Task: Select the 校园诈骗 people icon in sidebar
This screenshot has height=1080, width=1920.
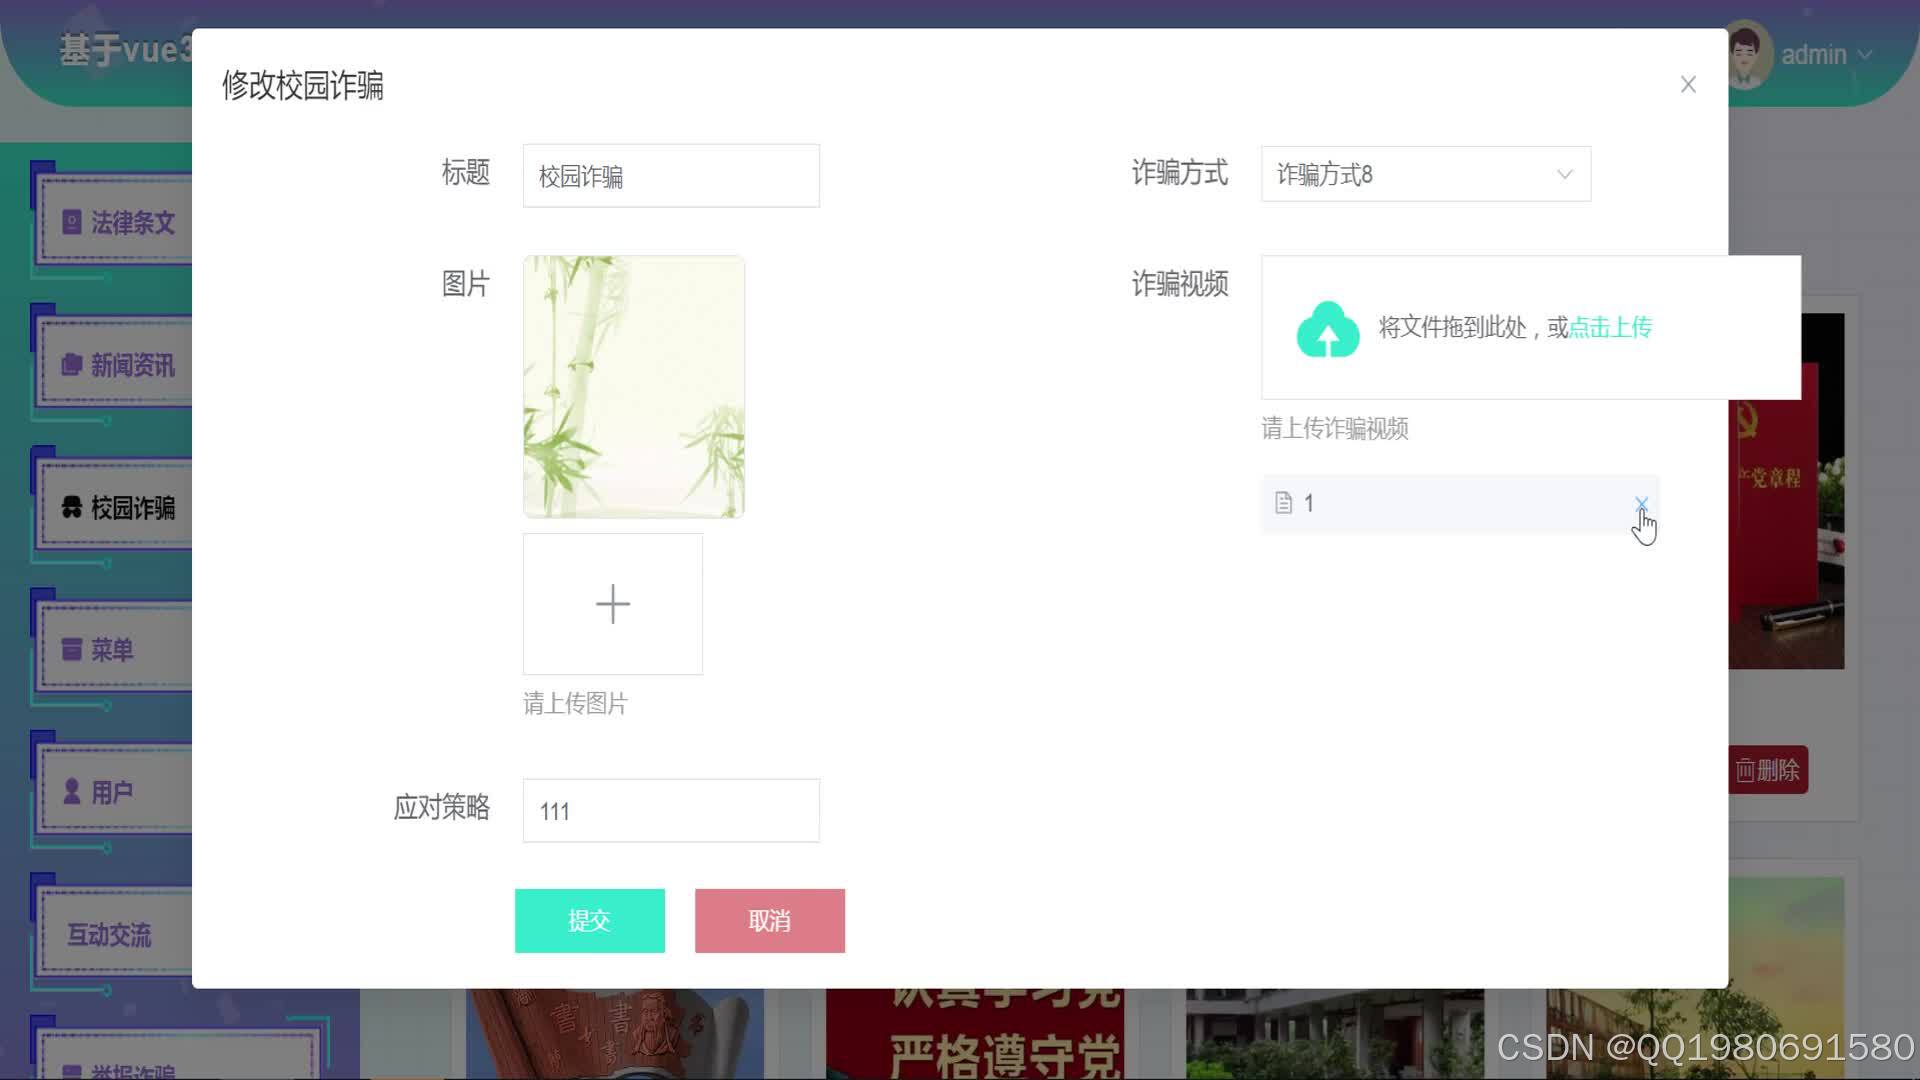Action: point(70,508)
